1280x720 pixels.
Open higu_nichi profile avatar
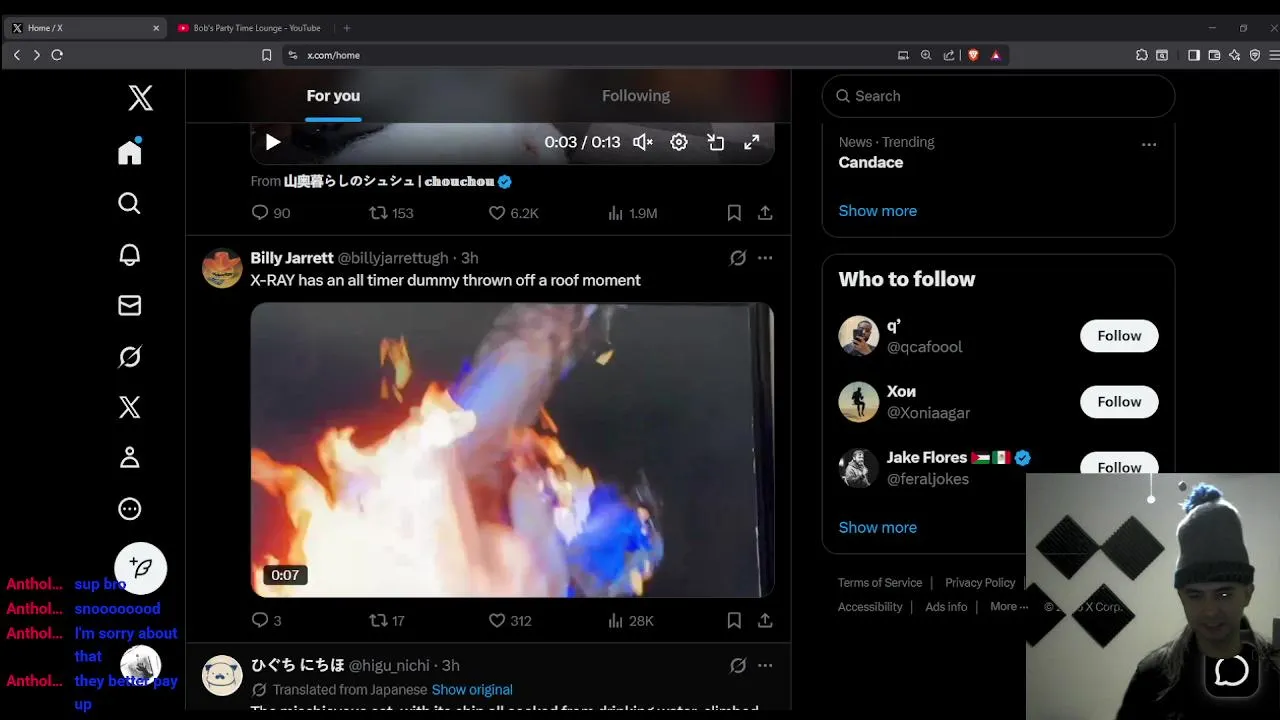[x=222, y=676]
